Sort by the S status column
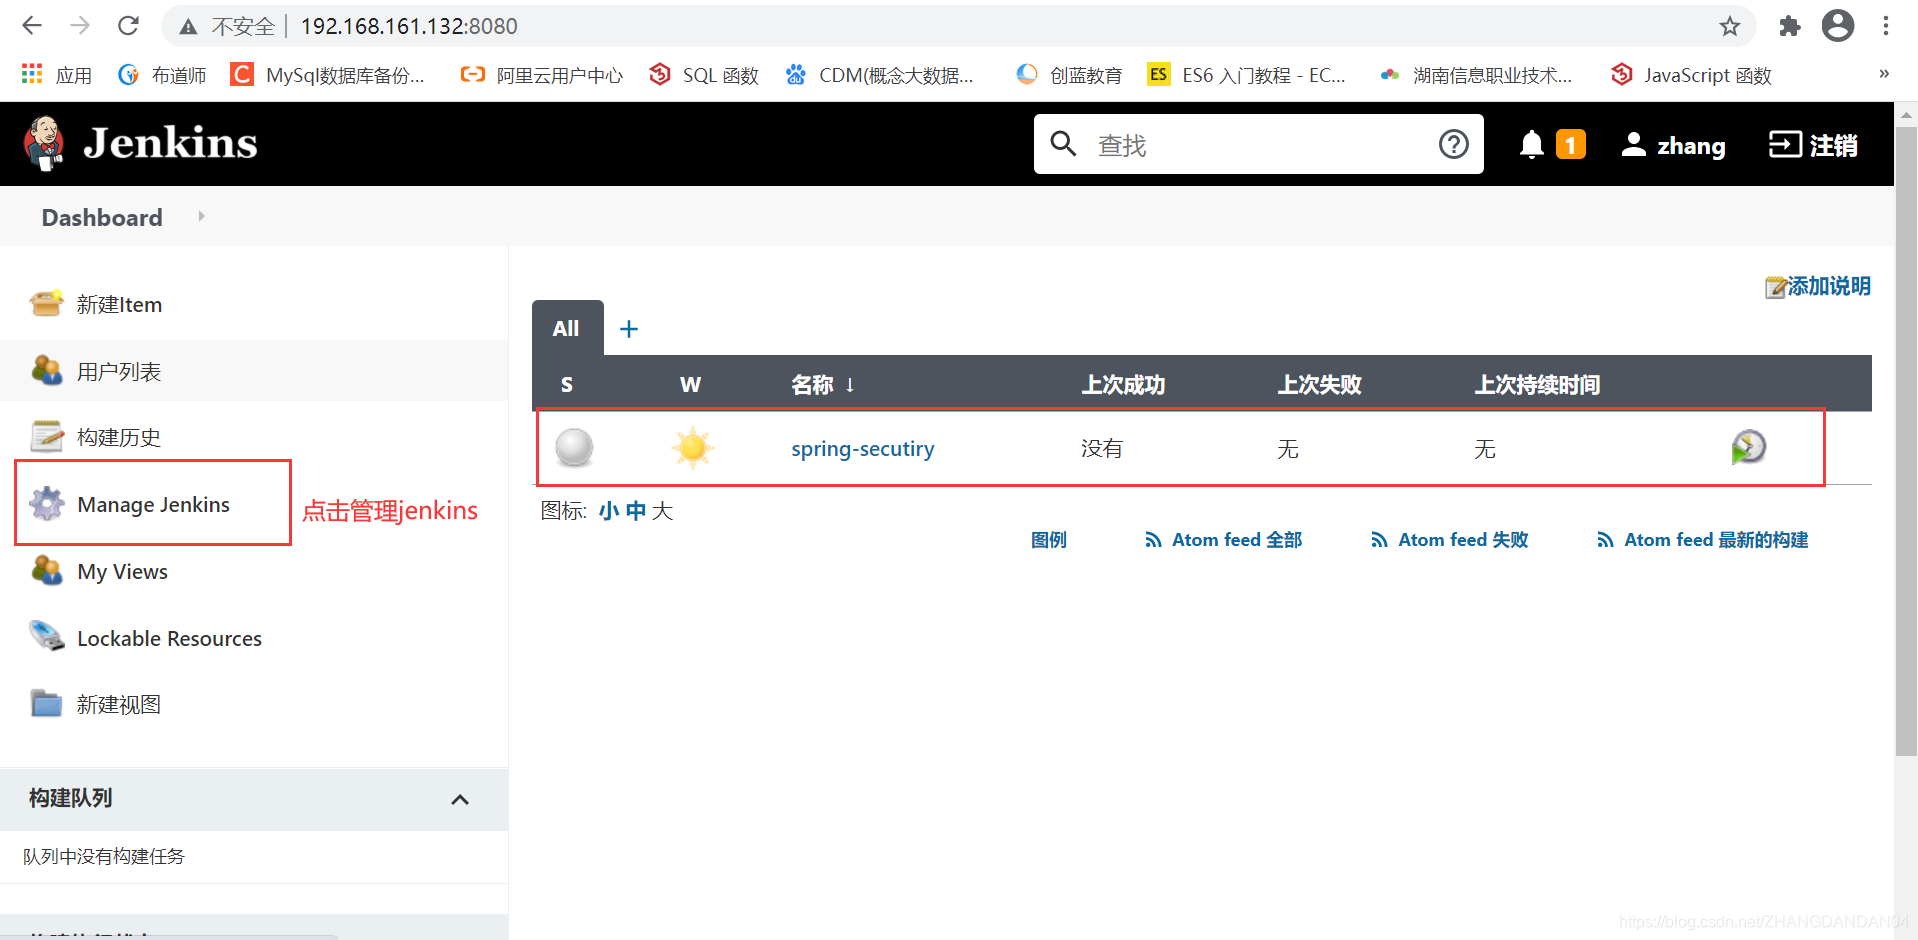This screenshot has width=1918, height=940. click(567, 385)
